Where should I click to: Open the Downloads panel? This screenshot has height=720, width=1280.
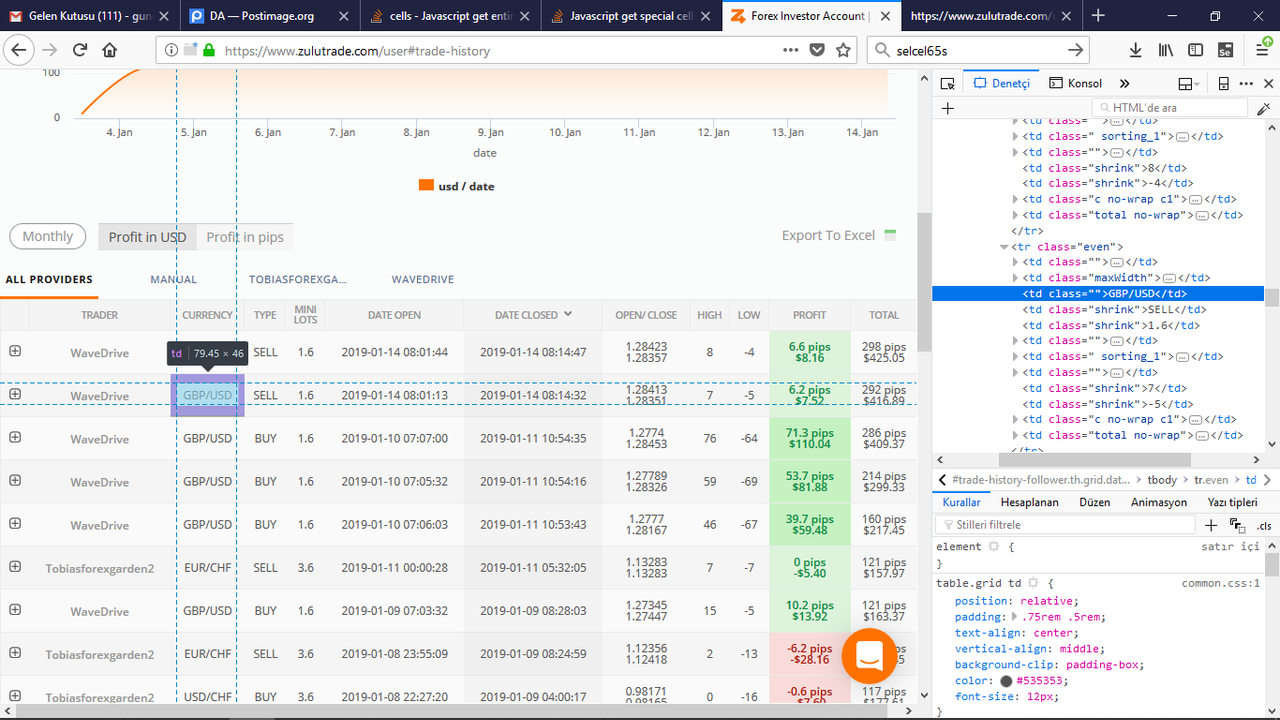(x=1136, y=50)
